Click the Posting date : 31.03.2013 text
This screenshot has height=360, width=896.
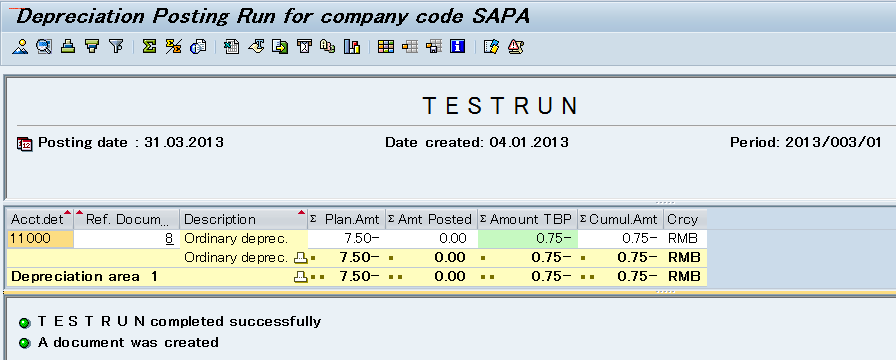click(131, 143)
